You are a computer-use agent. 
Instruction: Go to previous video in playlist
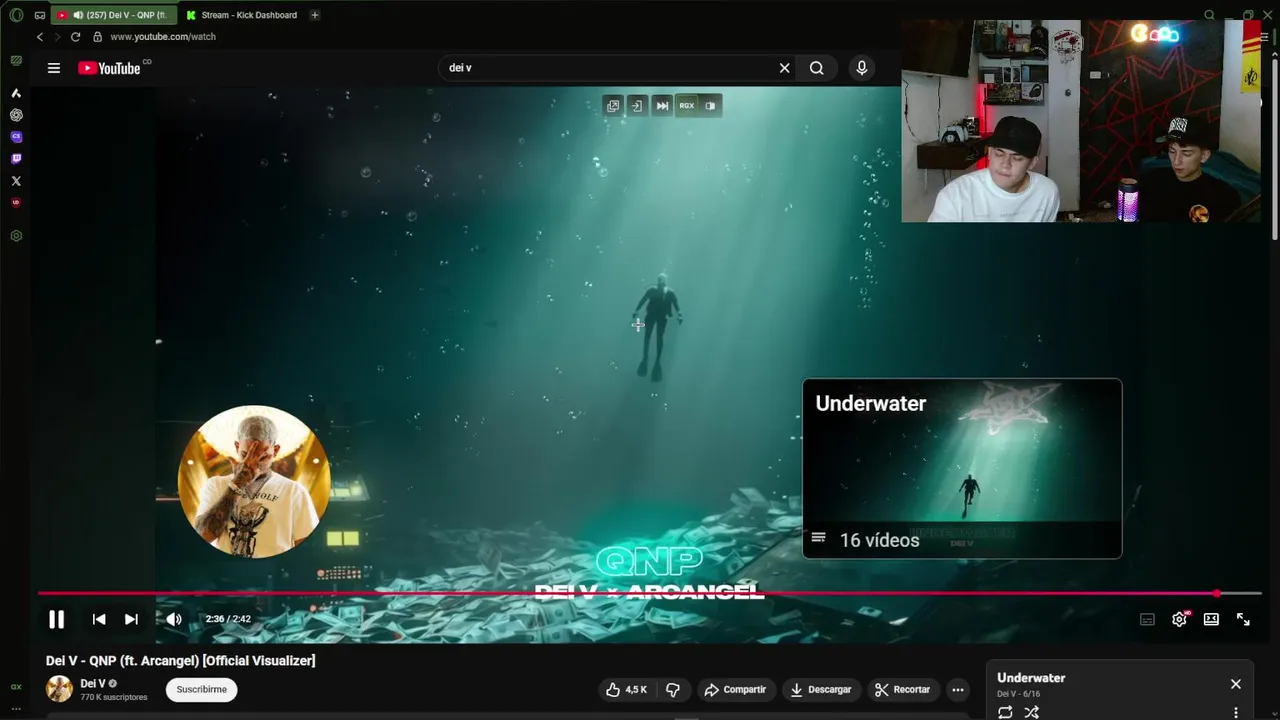(99, 619)
